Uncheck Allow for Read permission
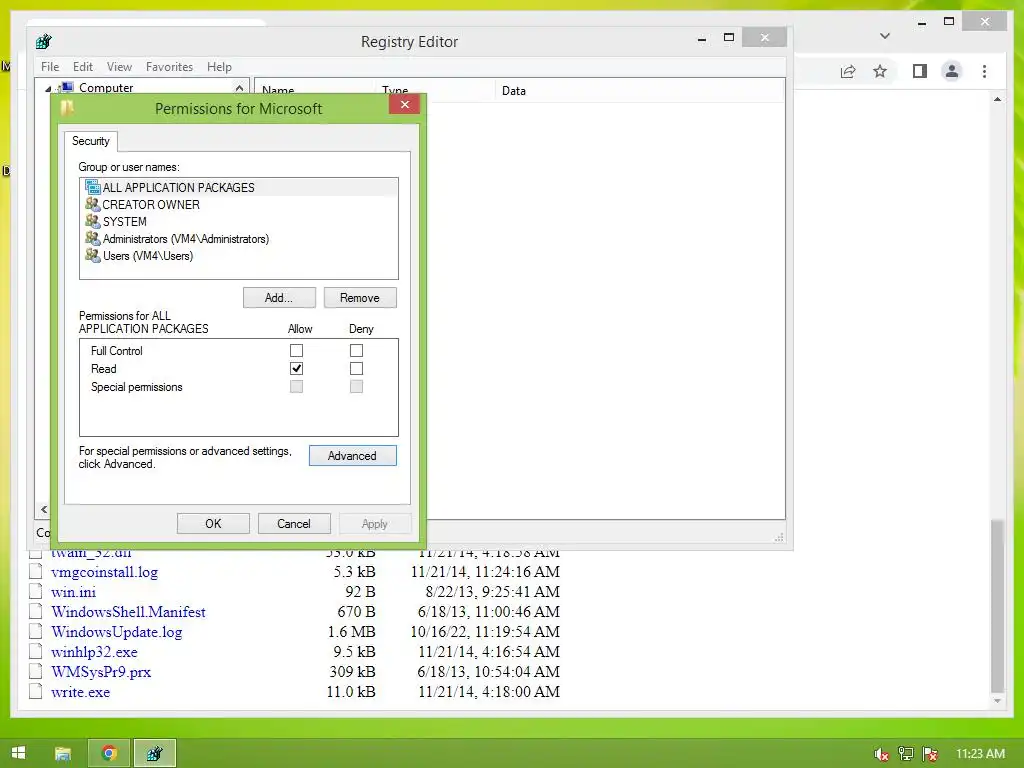 [x=296, y=368]
